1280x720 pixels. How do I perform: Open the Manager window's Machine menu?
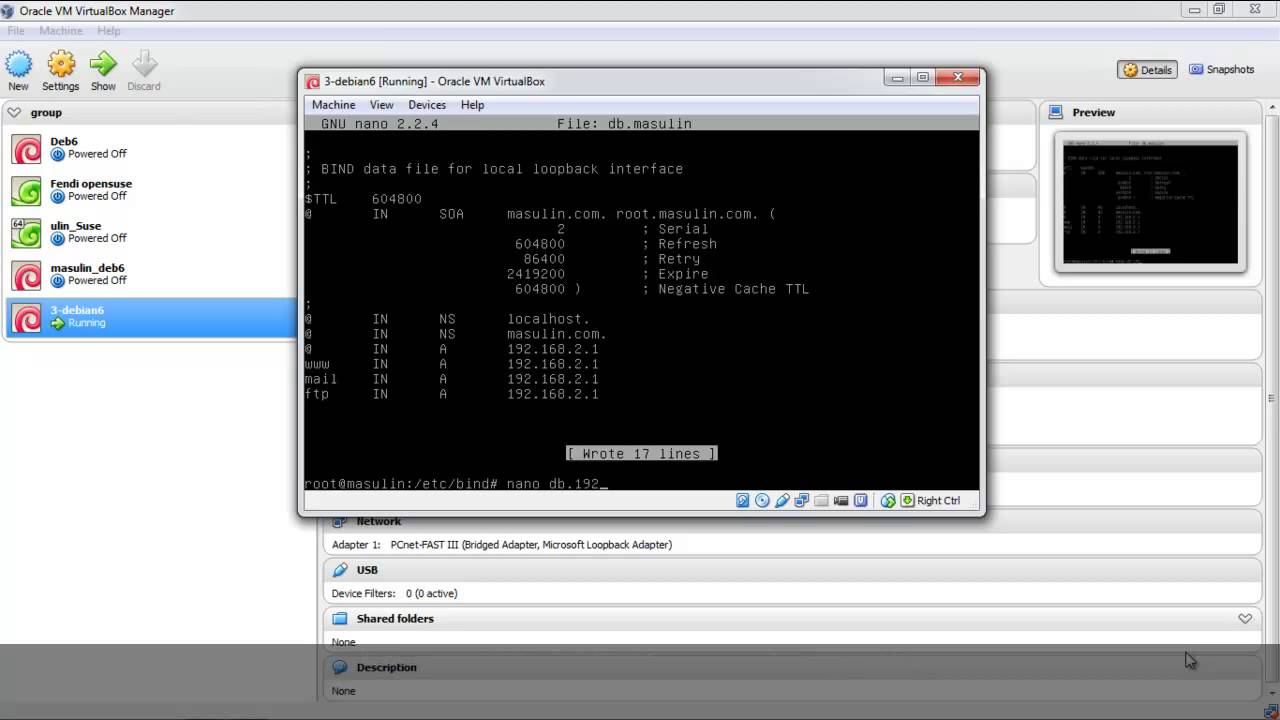(61, 31)
